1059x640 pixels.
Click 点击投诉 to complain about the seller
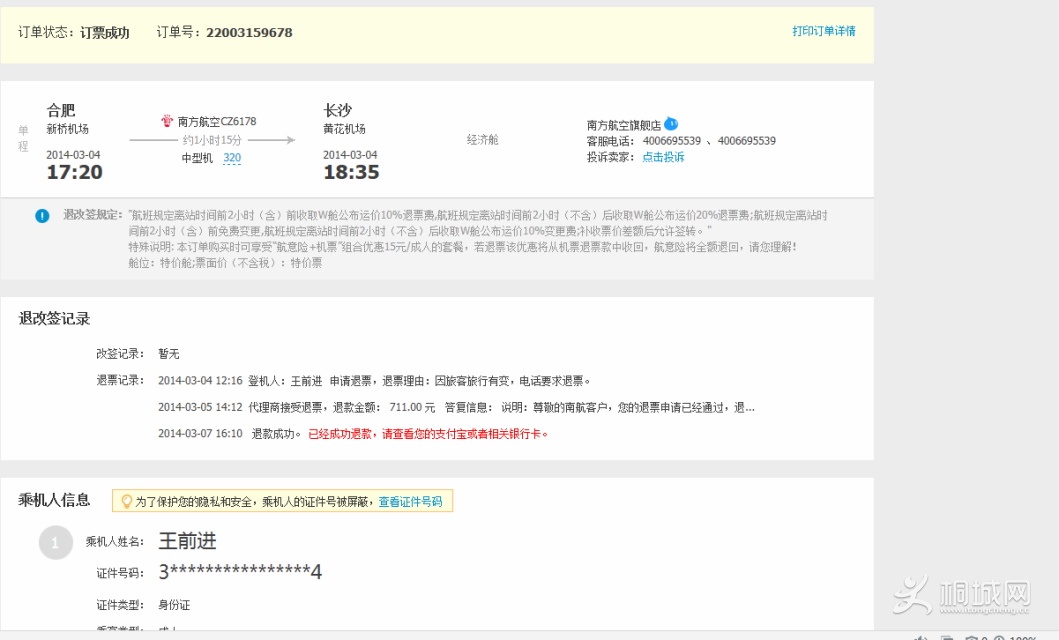663,157
